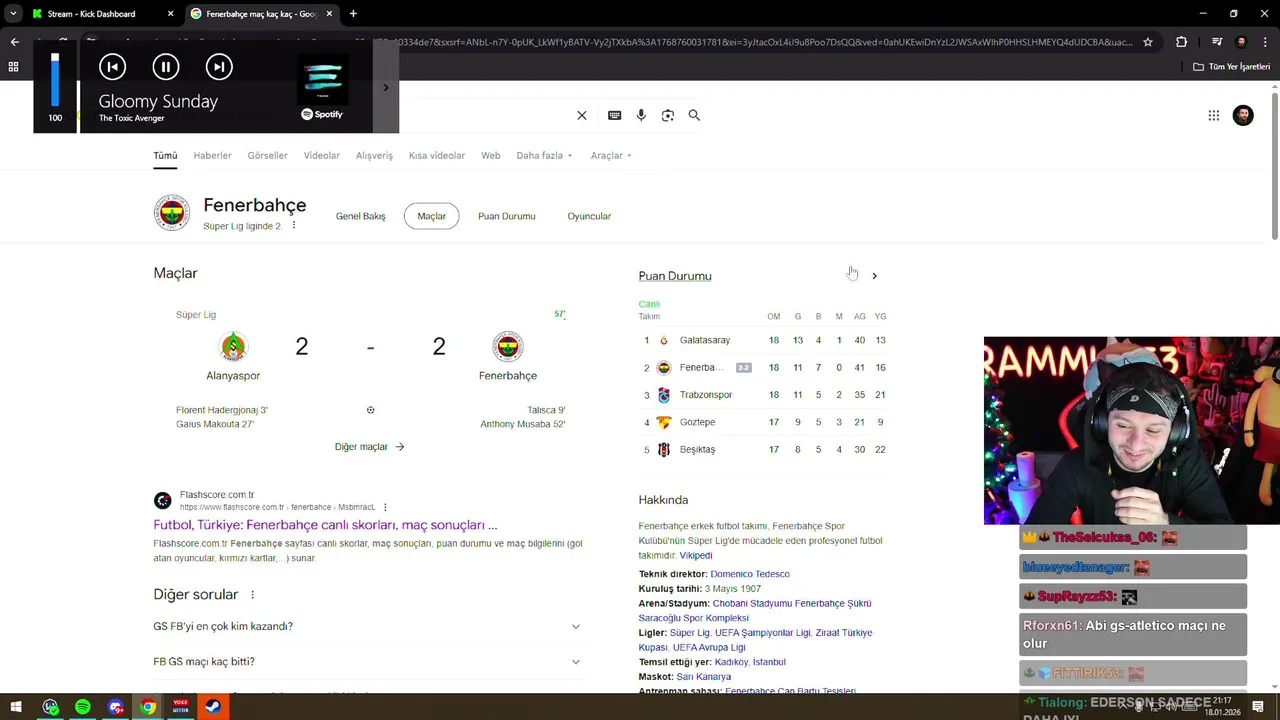
Task: Open the on-screen keyboard input tool
Action: (x=615, y=115)
